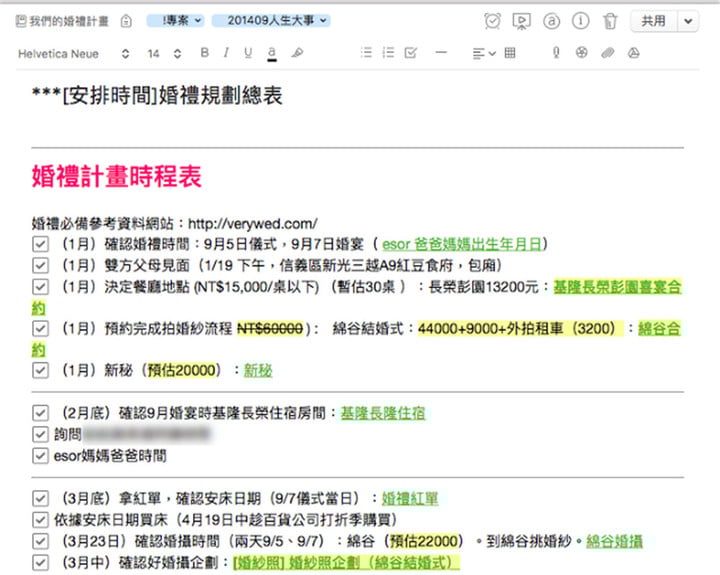Image resolution: width=720 pixels, height=575 pixels.
Task: Insert a numbered list
Action: (388, 53)
